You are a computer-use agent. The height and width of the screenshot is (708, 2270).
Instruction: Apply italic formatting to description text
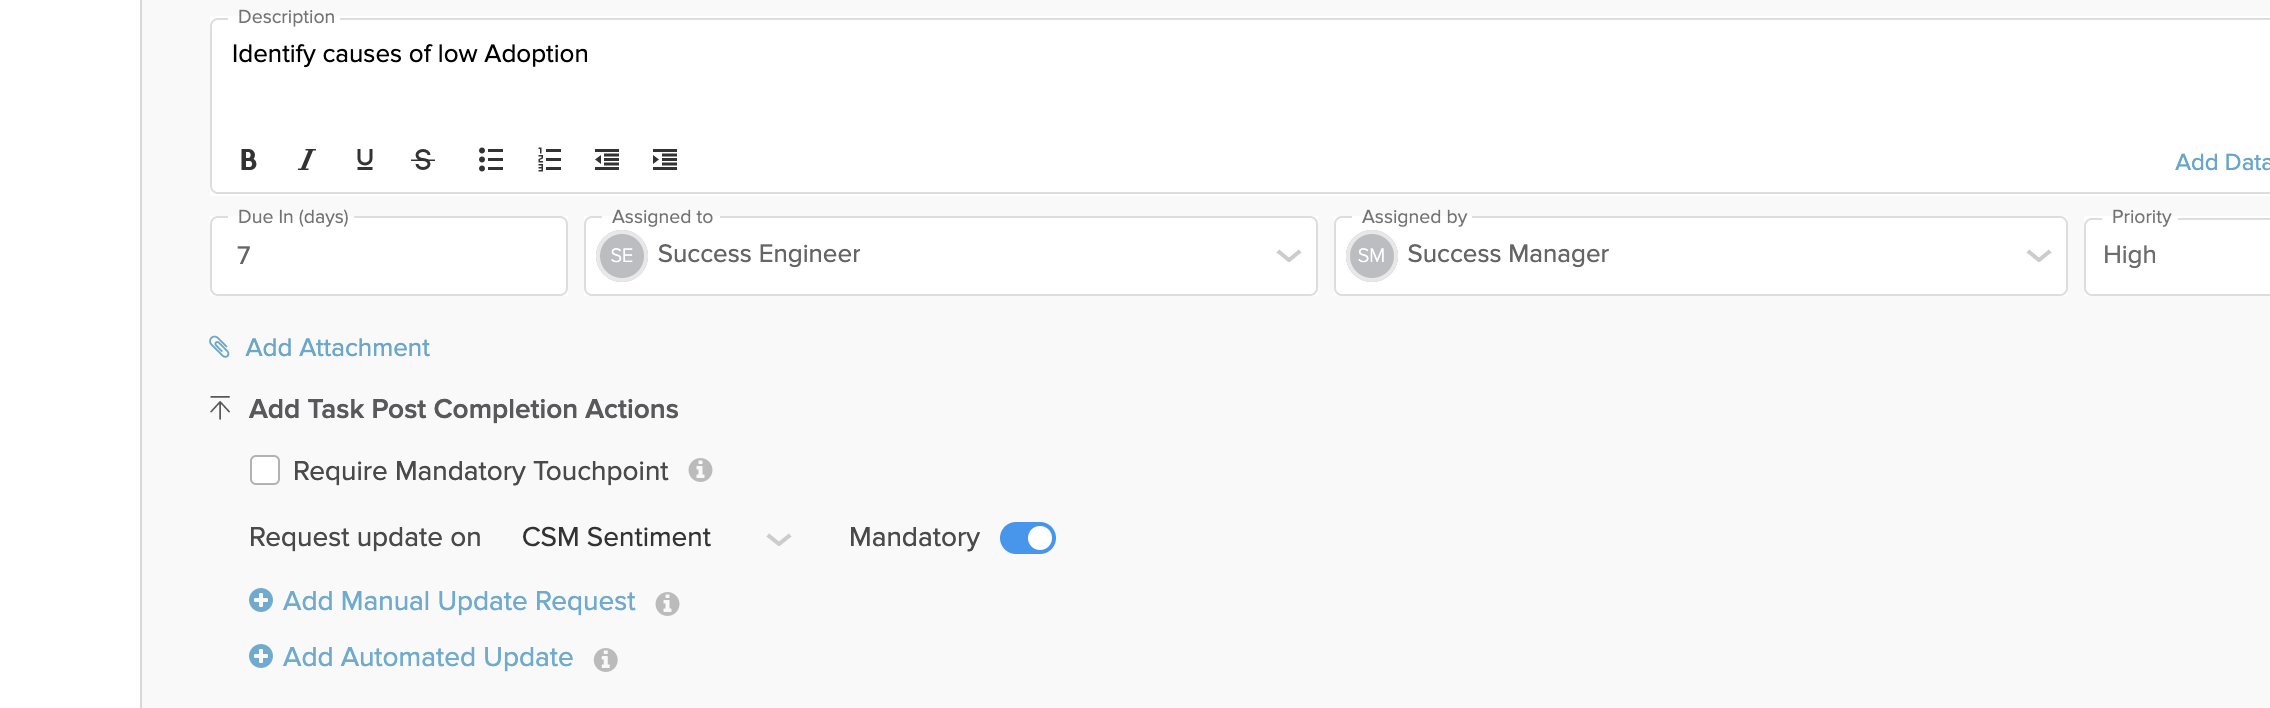coord(307,160)
